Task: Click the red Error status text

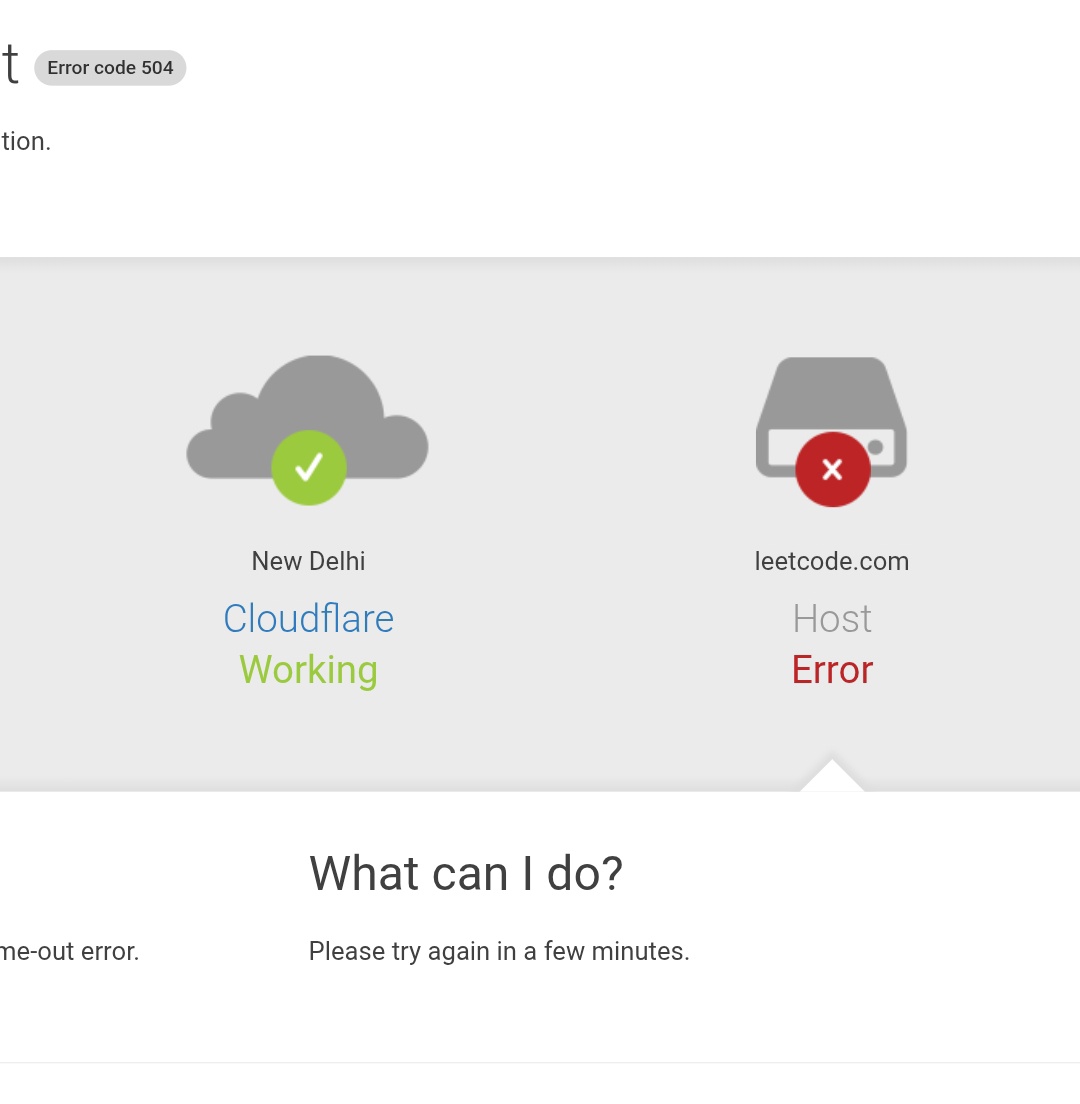Action: pos(832,670)
